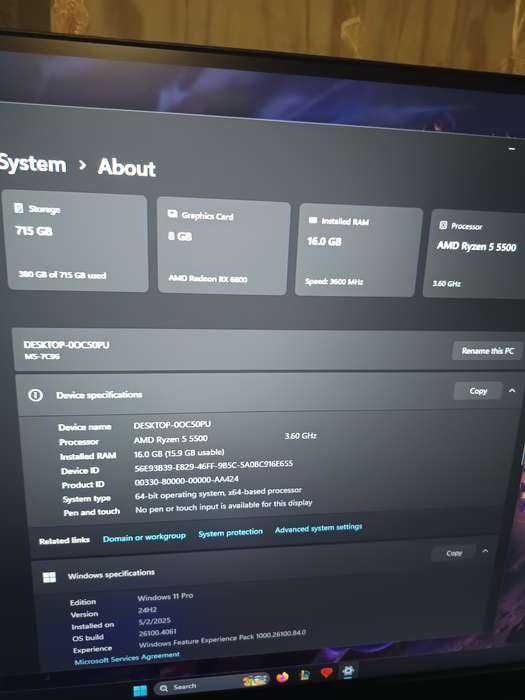Open System protection link
This screenshot has height=700, width=525.
230,533
